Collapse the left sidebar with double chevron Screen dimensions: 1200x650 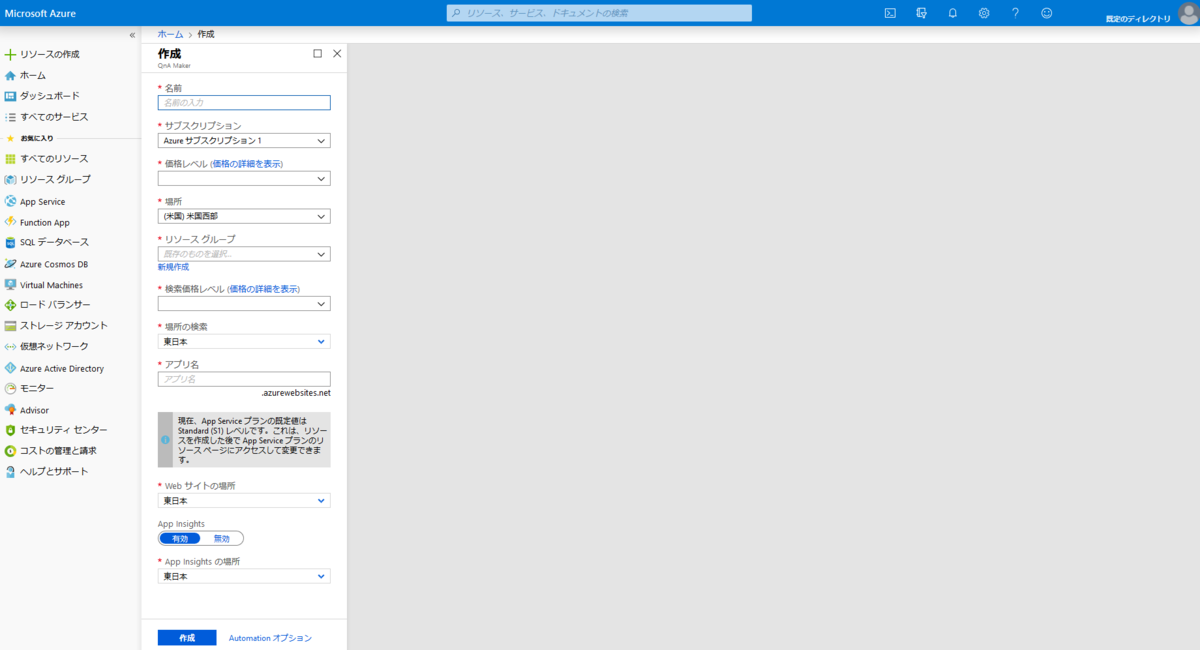pos(132,35)
